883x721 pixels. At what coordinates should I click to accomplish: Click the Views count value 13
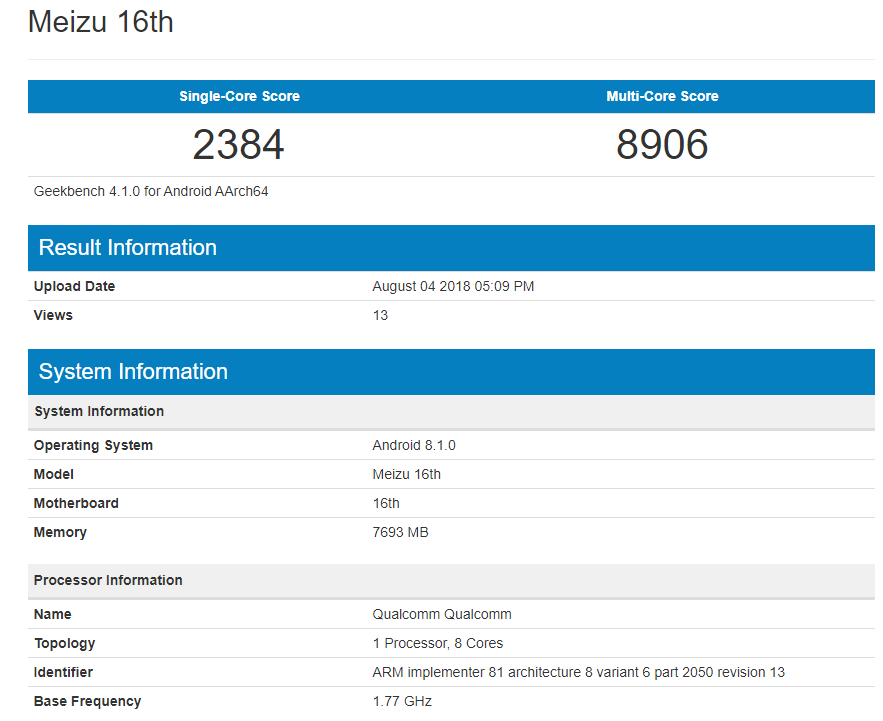(380, 315)
